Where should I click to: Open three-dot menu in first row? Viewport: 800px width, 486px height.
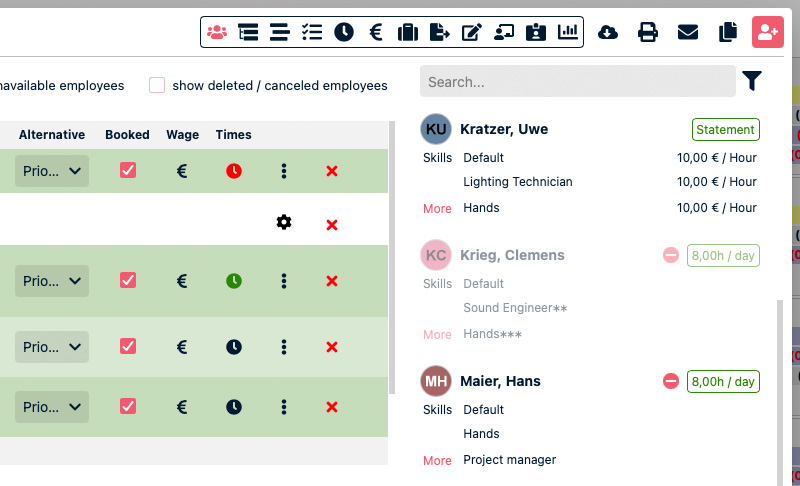click(x=284, y=171)
